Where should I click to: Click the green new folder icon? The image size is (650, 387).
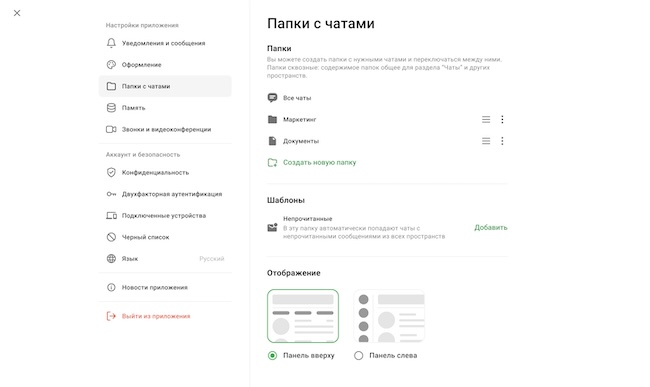[272, 162]
